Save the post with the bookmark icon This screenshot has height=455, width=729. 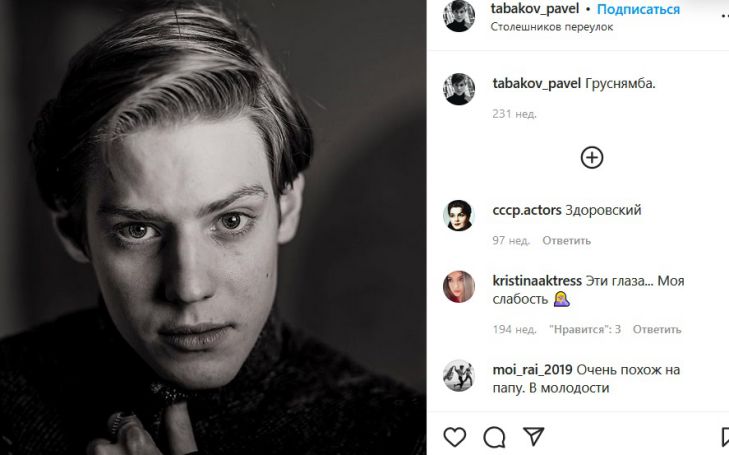click(x=724, y=437)
